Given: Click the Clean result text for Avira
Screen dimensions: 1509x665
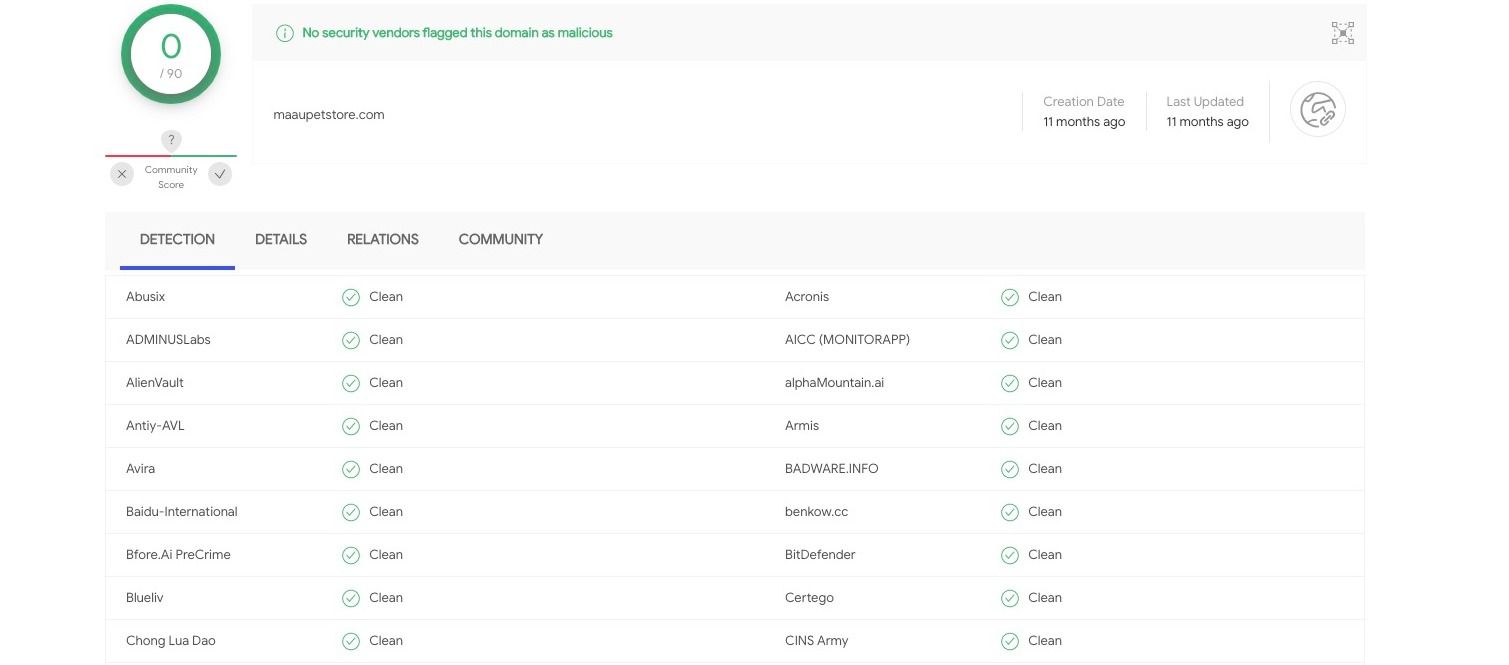Looking at the screenshot, I should tap(386, 469).
